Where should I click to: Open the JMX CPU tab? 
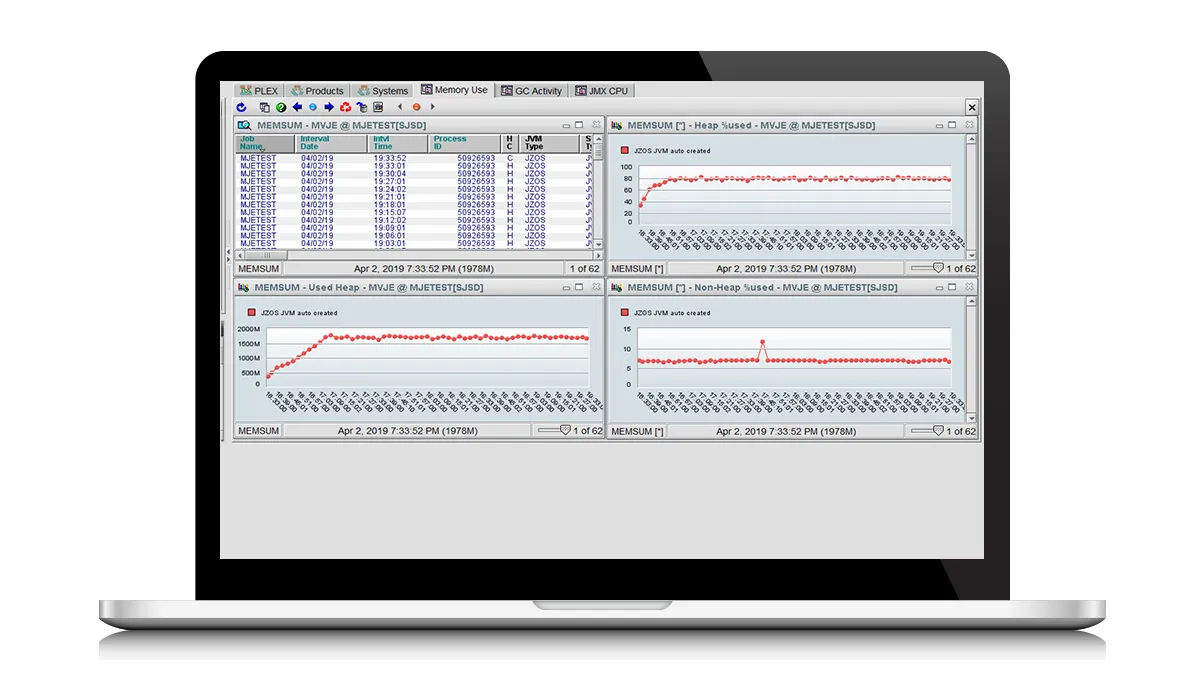tap(602, 90)
